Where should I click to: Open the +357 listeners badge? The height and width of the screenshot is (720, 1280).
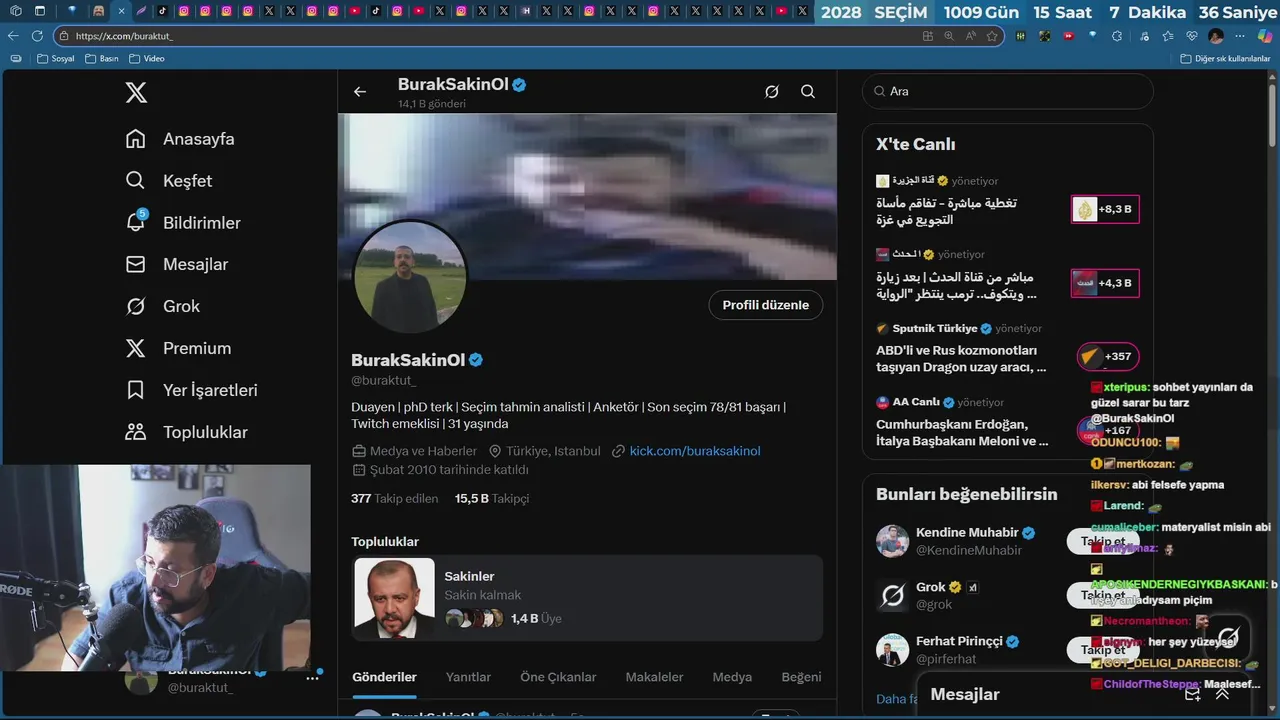coord(1108,356)
